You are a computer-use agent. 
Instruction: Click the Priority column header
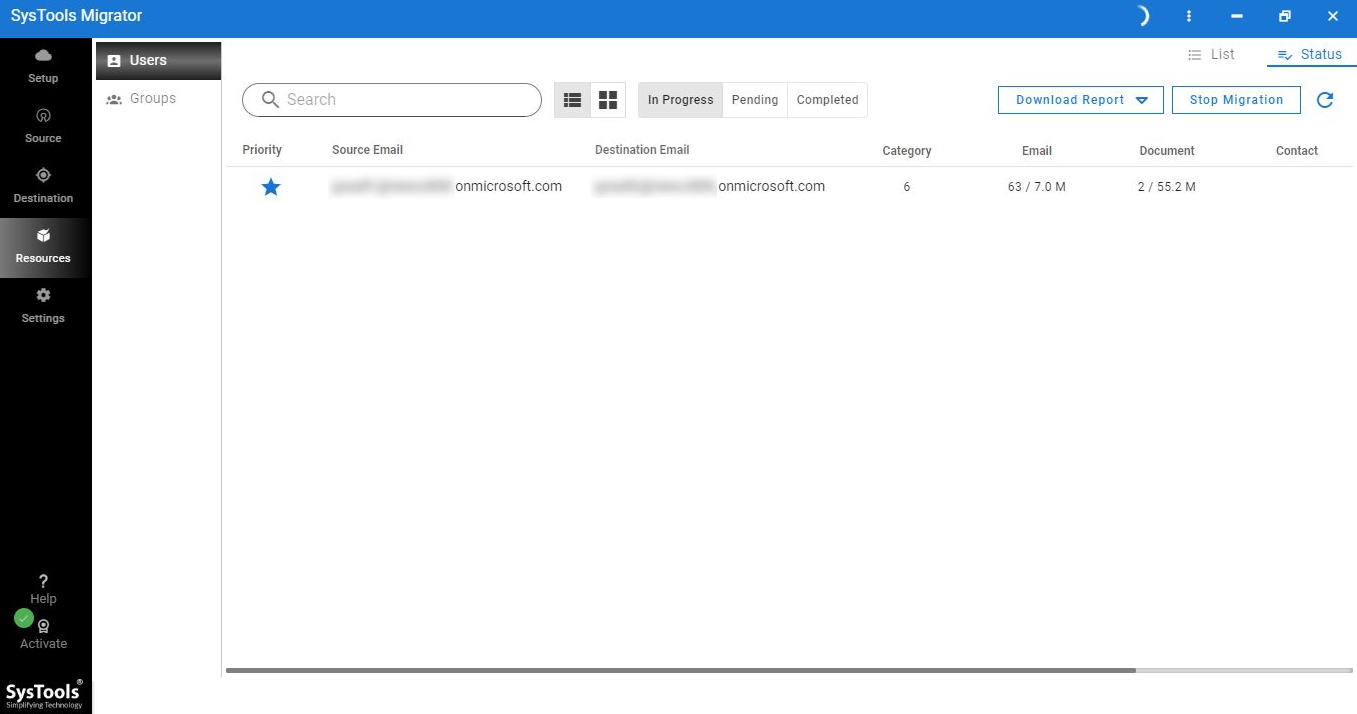tap(262, 150)
